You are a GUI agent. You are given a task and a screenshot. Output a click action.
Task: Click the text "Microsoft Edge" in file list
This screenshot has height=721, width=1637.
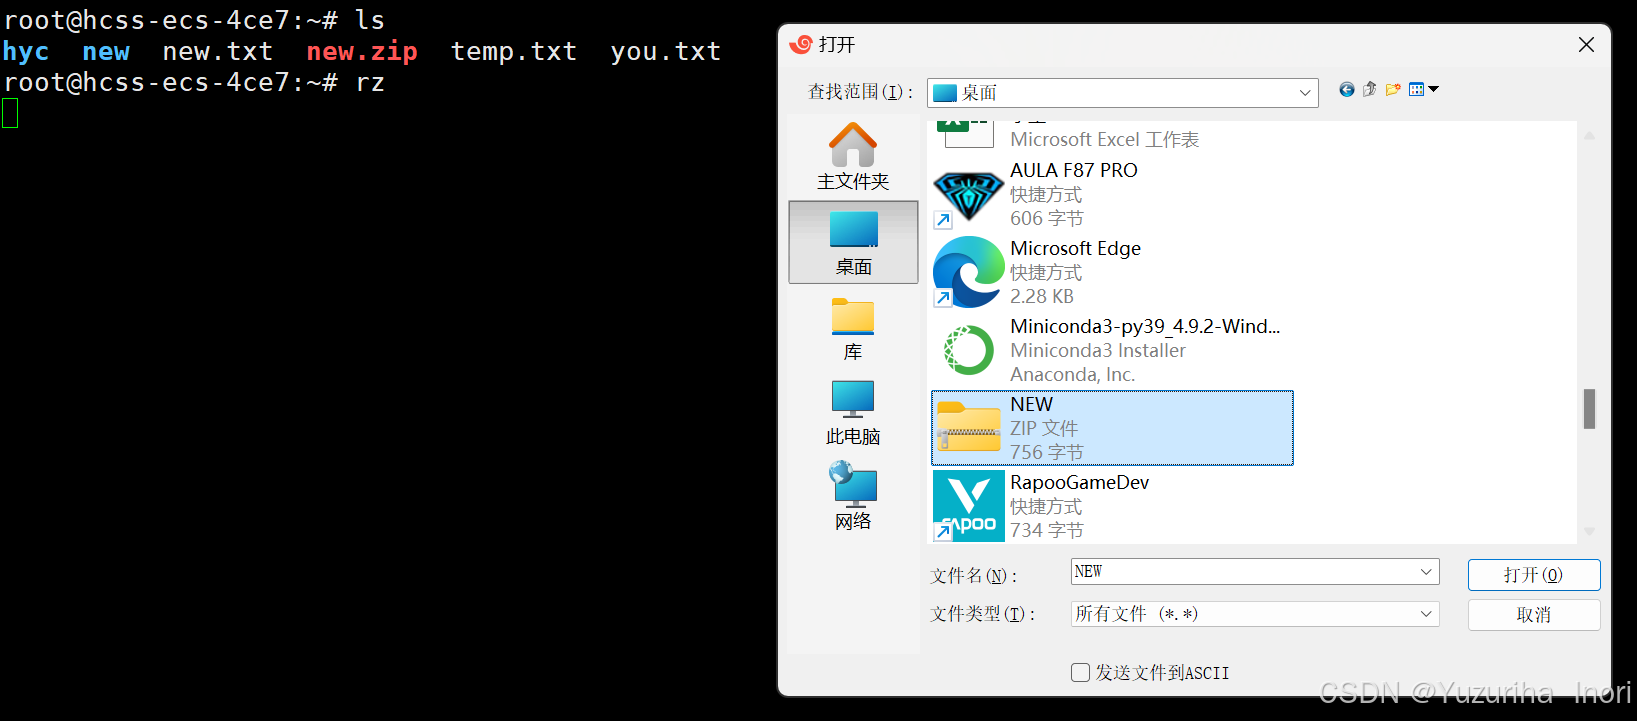click(1075, 248)
